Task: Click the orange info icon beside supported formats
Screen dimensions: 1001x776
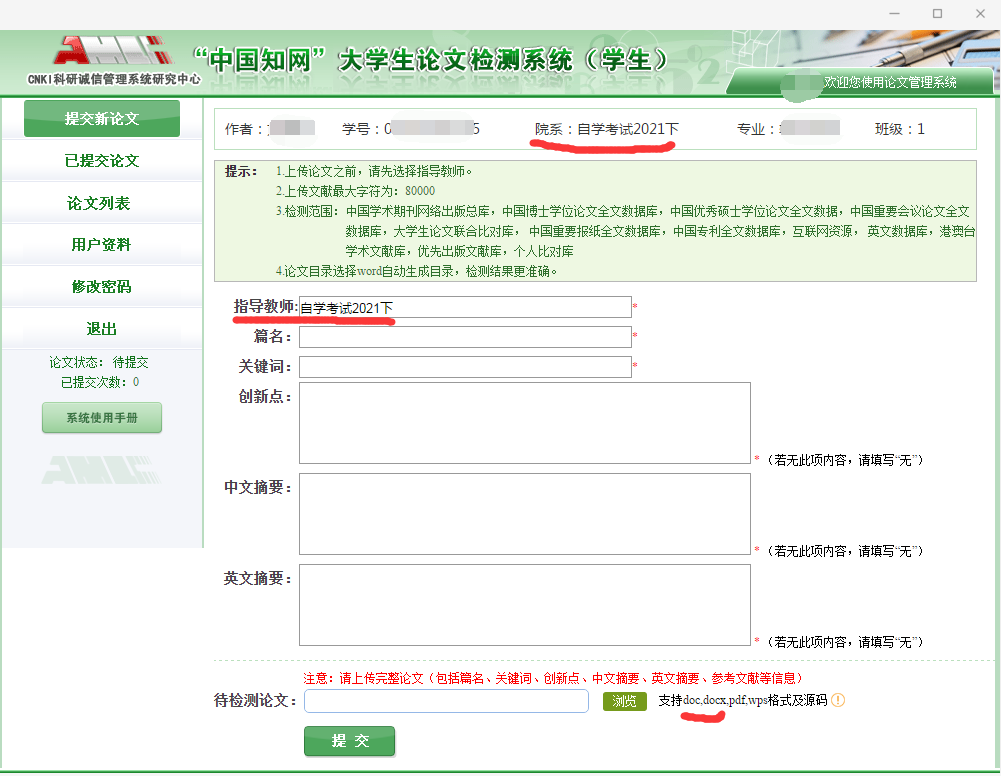Action: [838, 700]
